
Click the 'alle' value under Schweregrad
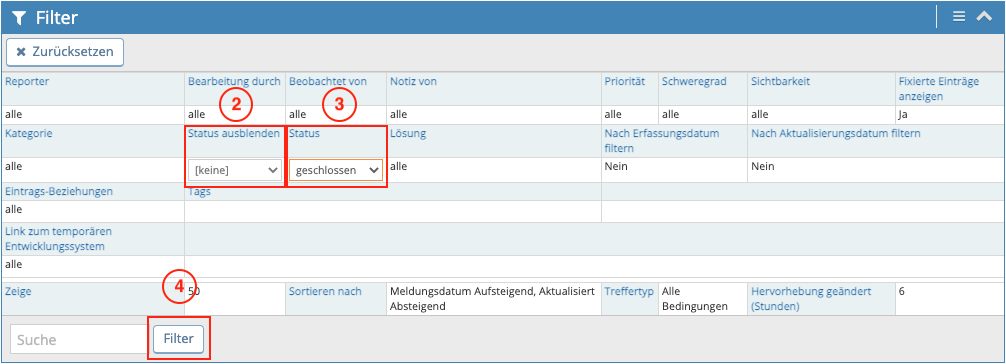670,115
